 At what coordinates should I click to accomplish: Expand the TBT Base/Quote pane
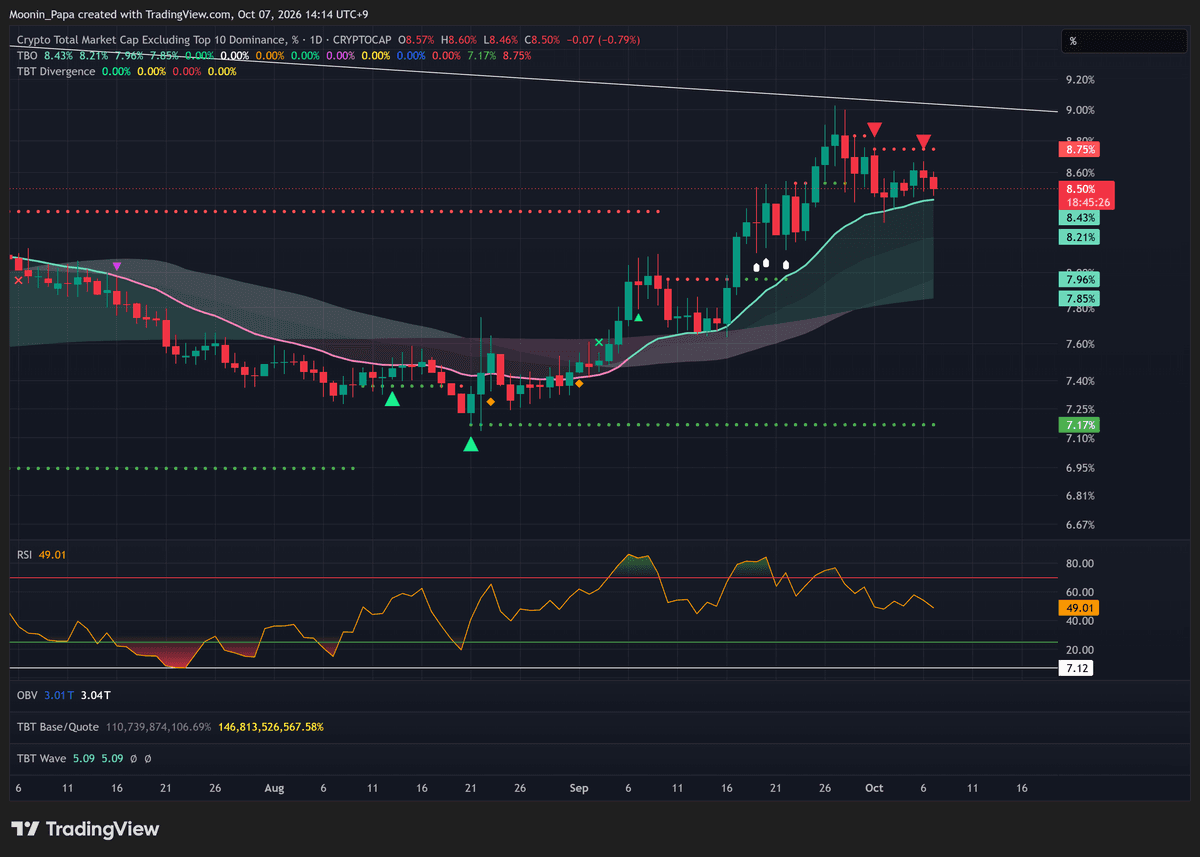coord(57,726)
